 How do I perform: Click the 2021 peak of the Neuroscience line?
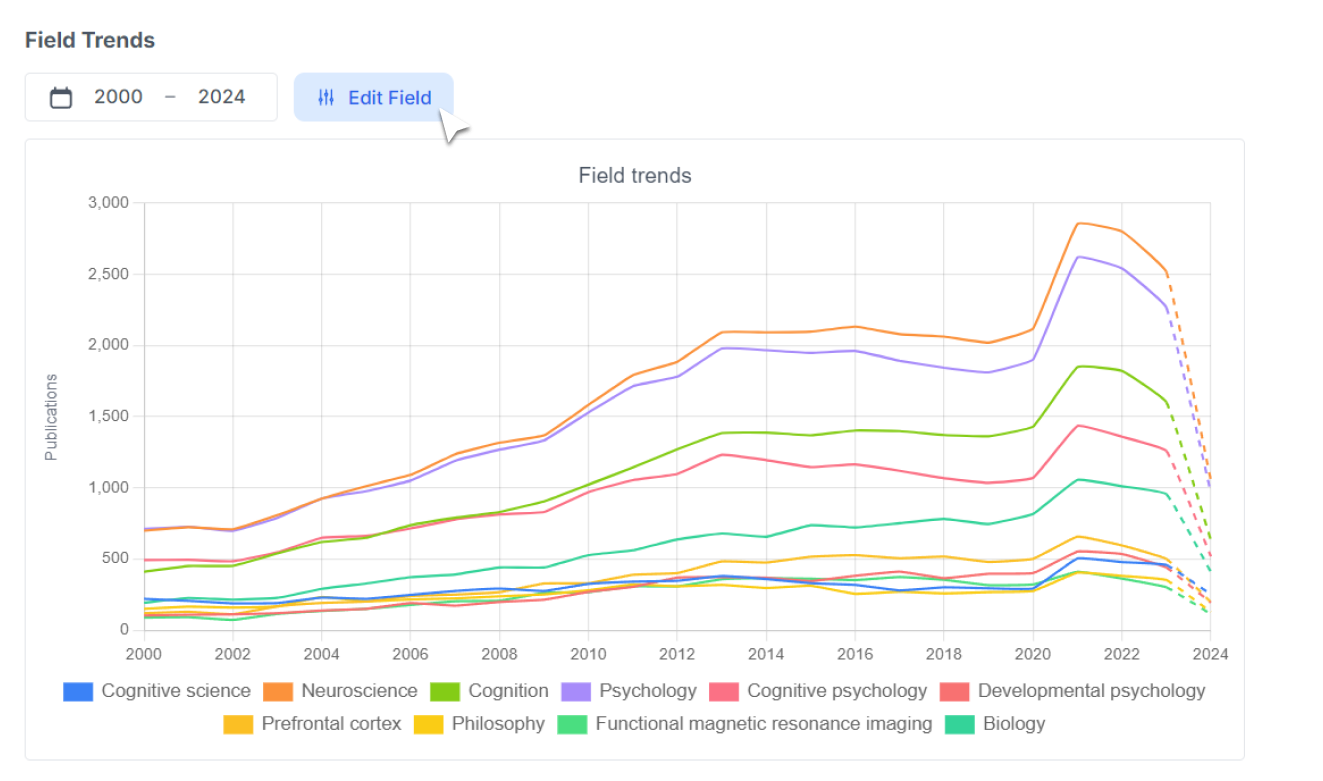1078,224
